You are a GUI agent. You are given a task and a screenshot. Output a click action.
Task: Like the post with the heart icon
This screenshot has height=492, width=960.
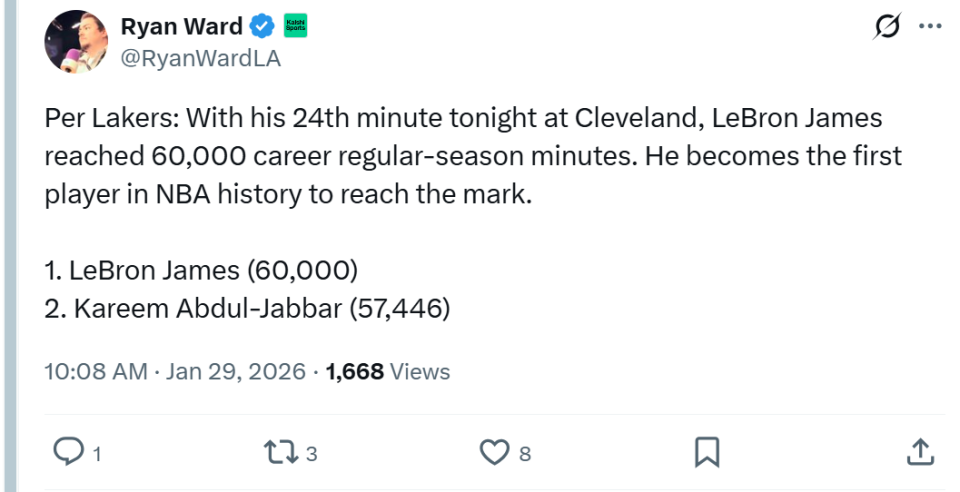[495, 453]
